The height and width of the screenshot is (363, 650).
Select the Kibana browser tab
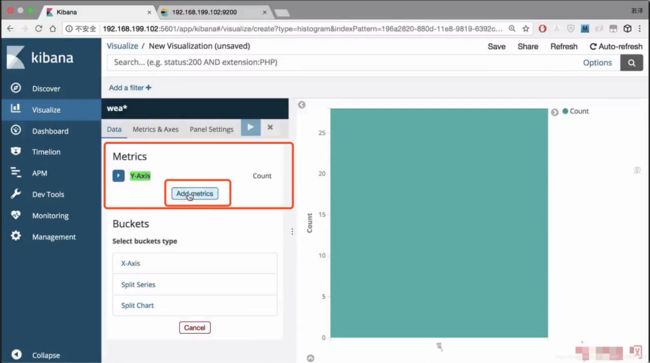click(x=97, y=12)
